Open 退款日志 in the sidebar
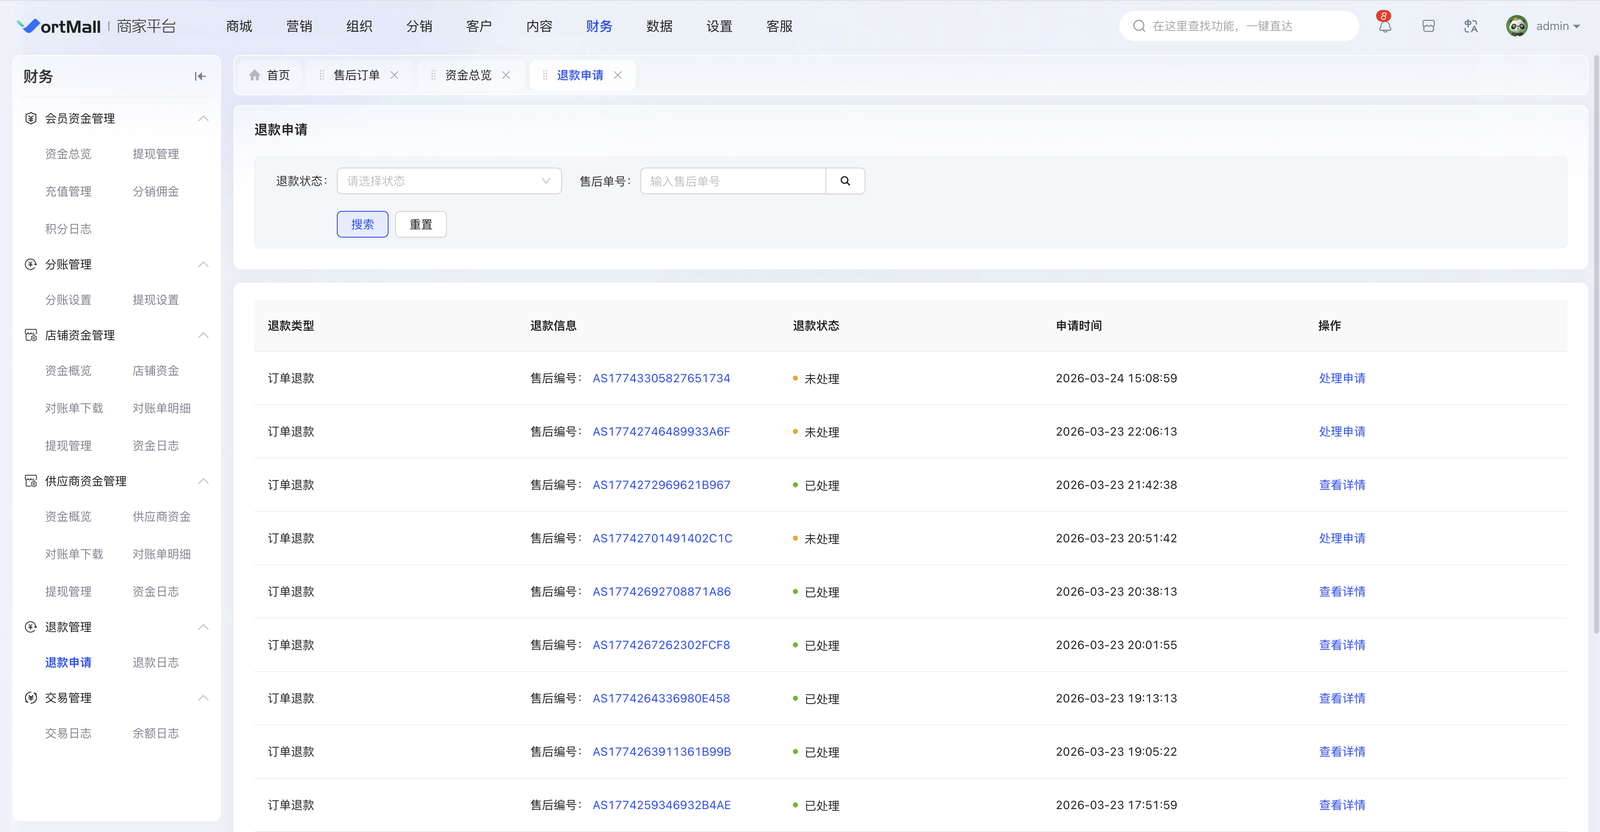Screen dimensions: 1600x832 156,663
